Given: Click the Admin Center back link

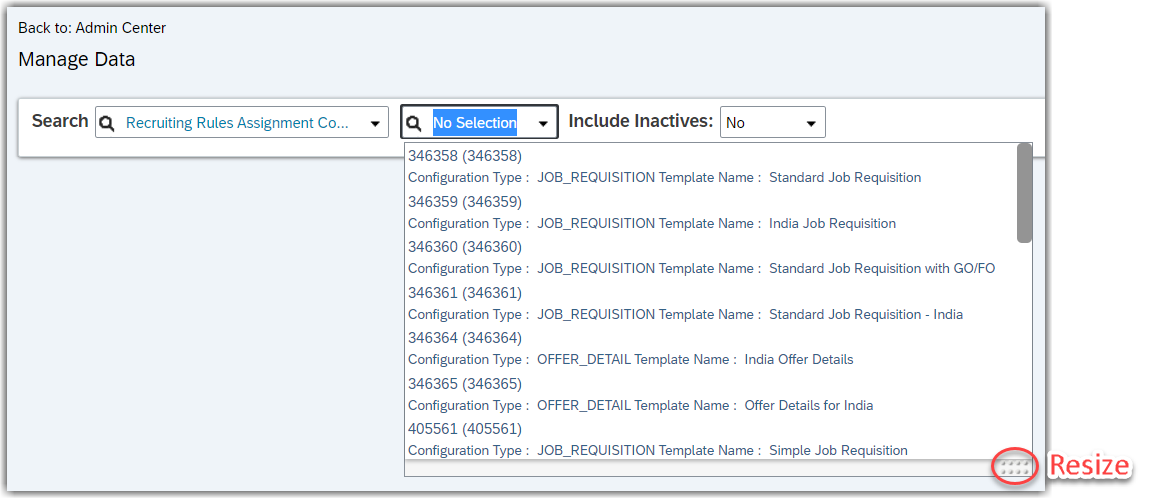Looking at the screenshot, I should [120, 28].
